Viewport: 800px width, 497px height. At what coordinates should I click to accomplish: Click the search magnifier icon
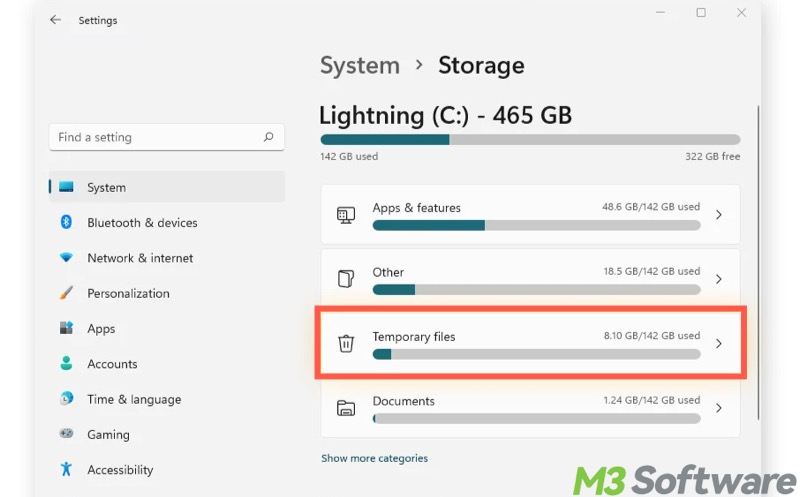[268, 137]
